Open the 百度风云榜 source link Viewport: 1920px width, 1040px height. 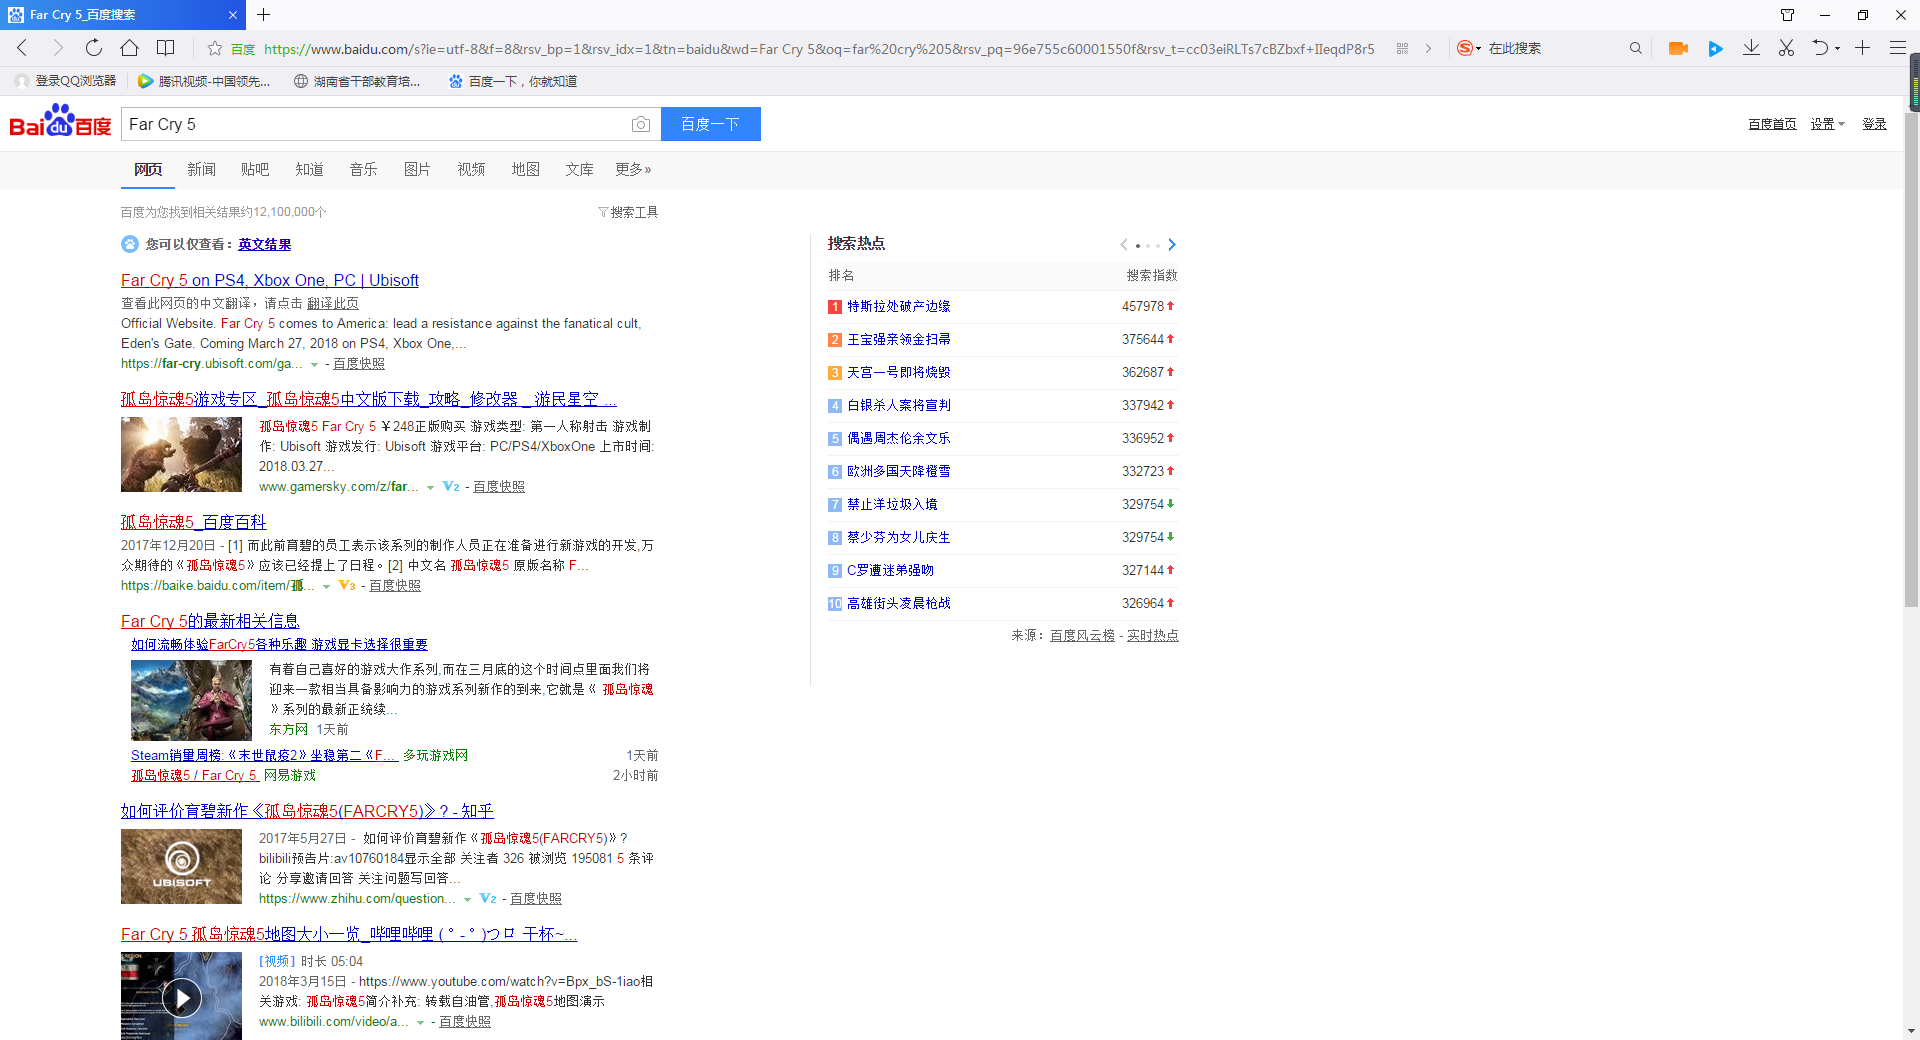[1082, 635]
